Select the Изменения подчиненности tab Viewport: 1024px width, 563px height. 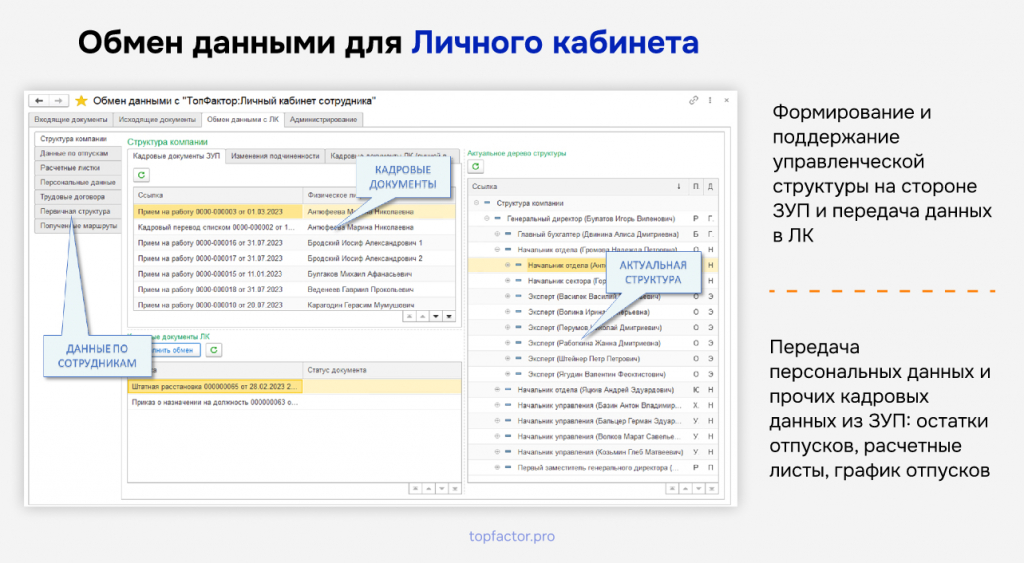pyautogui.click(x=275, y=156)
